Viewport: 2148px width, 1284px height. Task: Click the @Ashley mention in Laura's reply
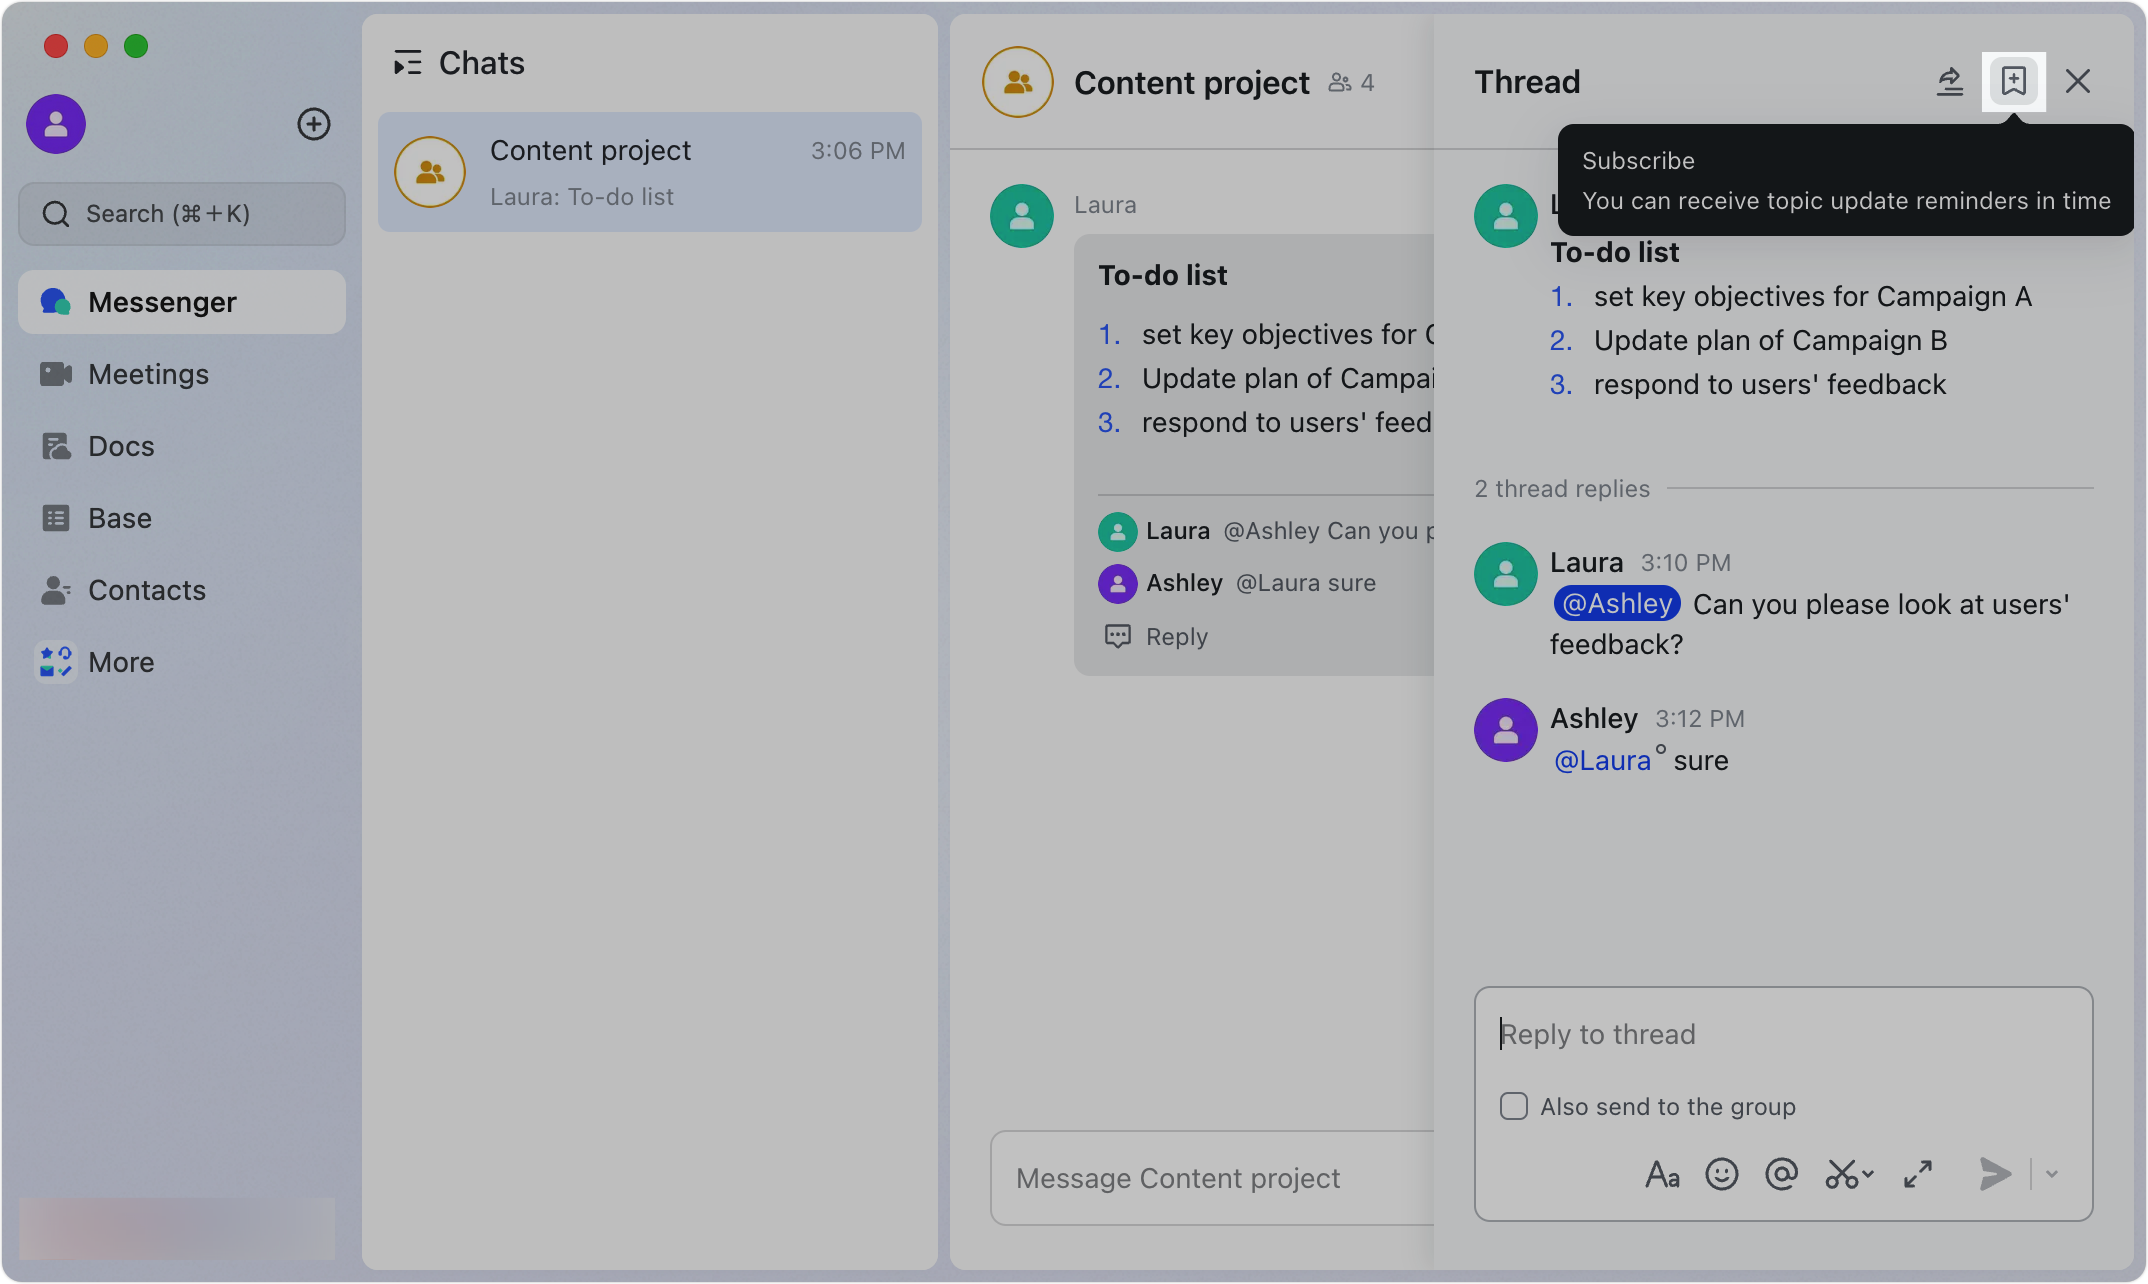point(1616,603)
